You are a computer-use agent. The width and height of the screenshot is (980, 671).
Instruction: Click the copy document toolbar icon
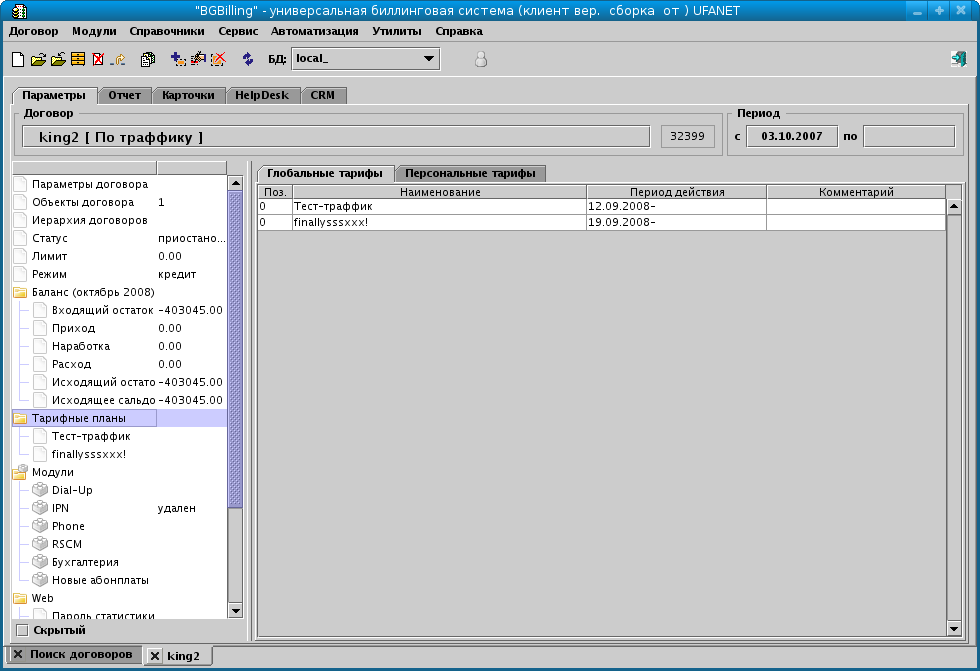pos(147,59)
